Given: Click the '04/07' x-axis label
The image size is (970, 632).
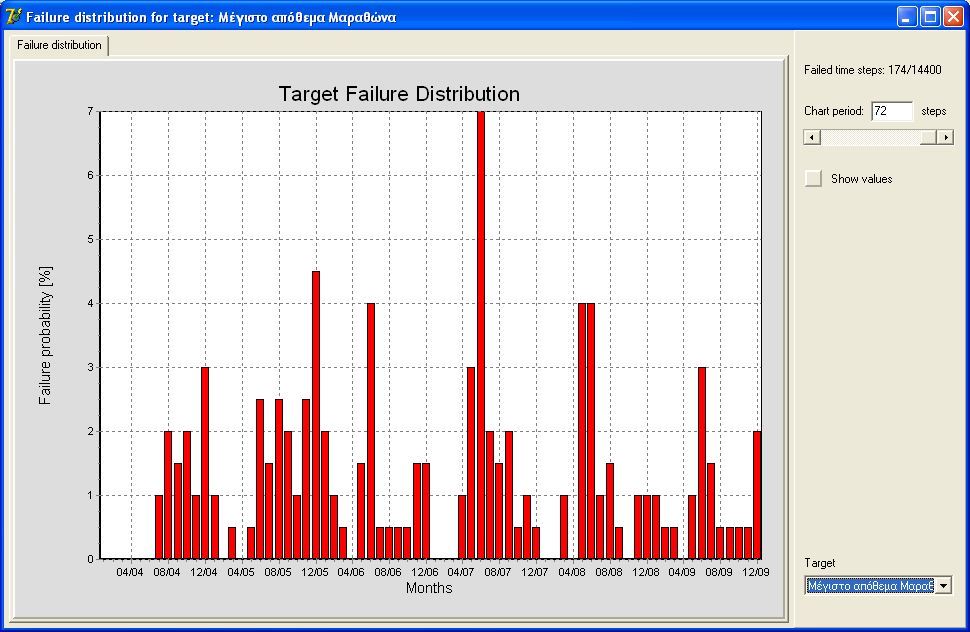Looking at the screenshot, I should [461, 572].
